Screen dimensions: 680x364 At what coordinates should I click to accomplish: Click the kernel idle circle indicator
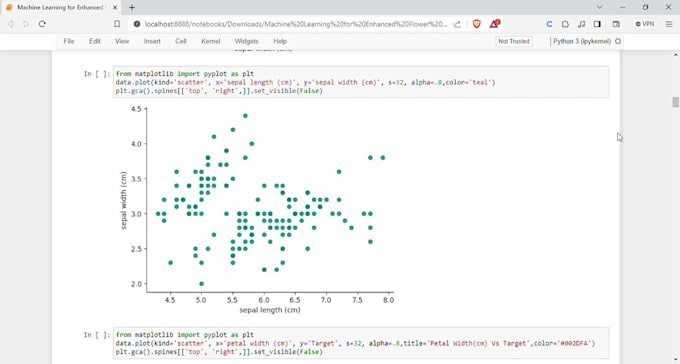[618, 41]
